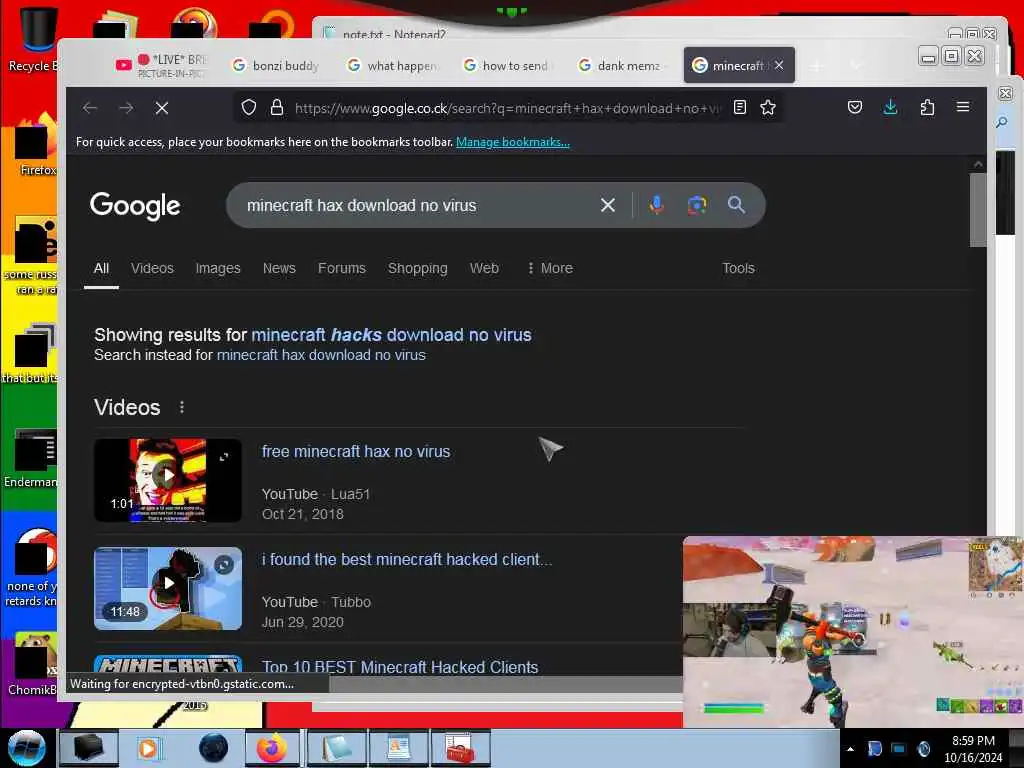Select the Web results filter
The height and width of the screenshot is (768, 1024).
[x=485, y=268]
